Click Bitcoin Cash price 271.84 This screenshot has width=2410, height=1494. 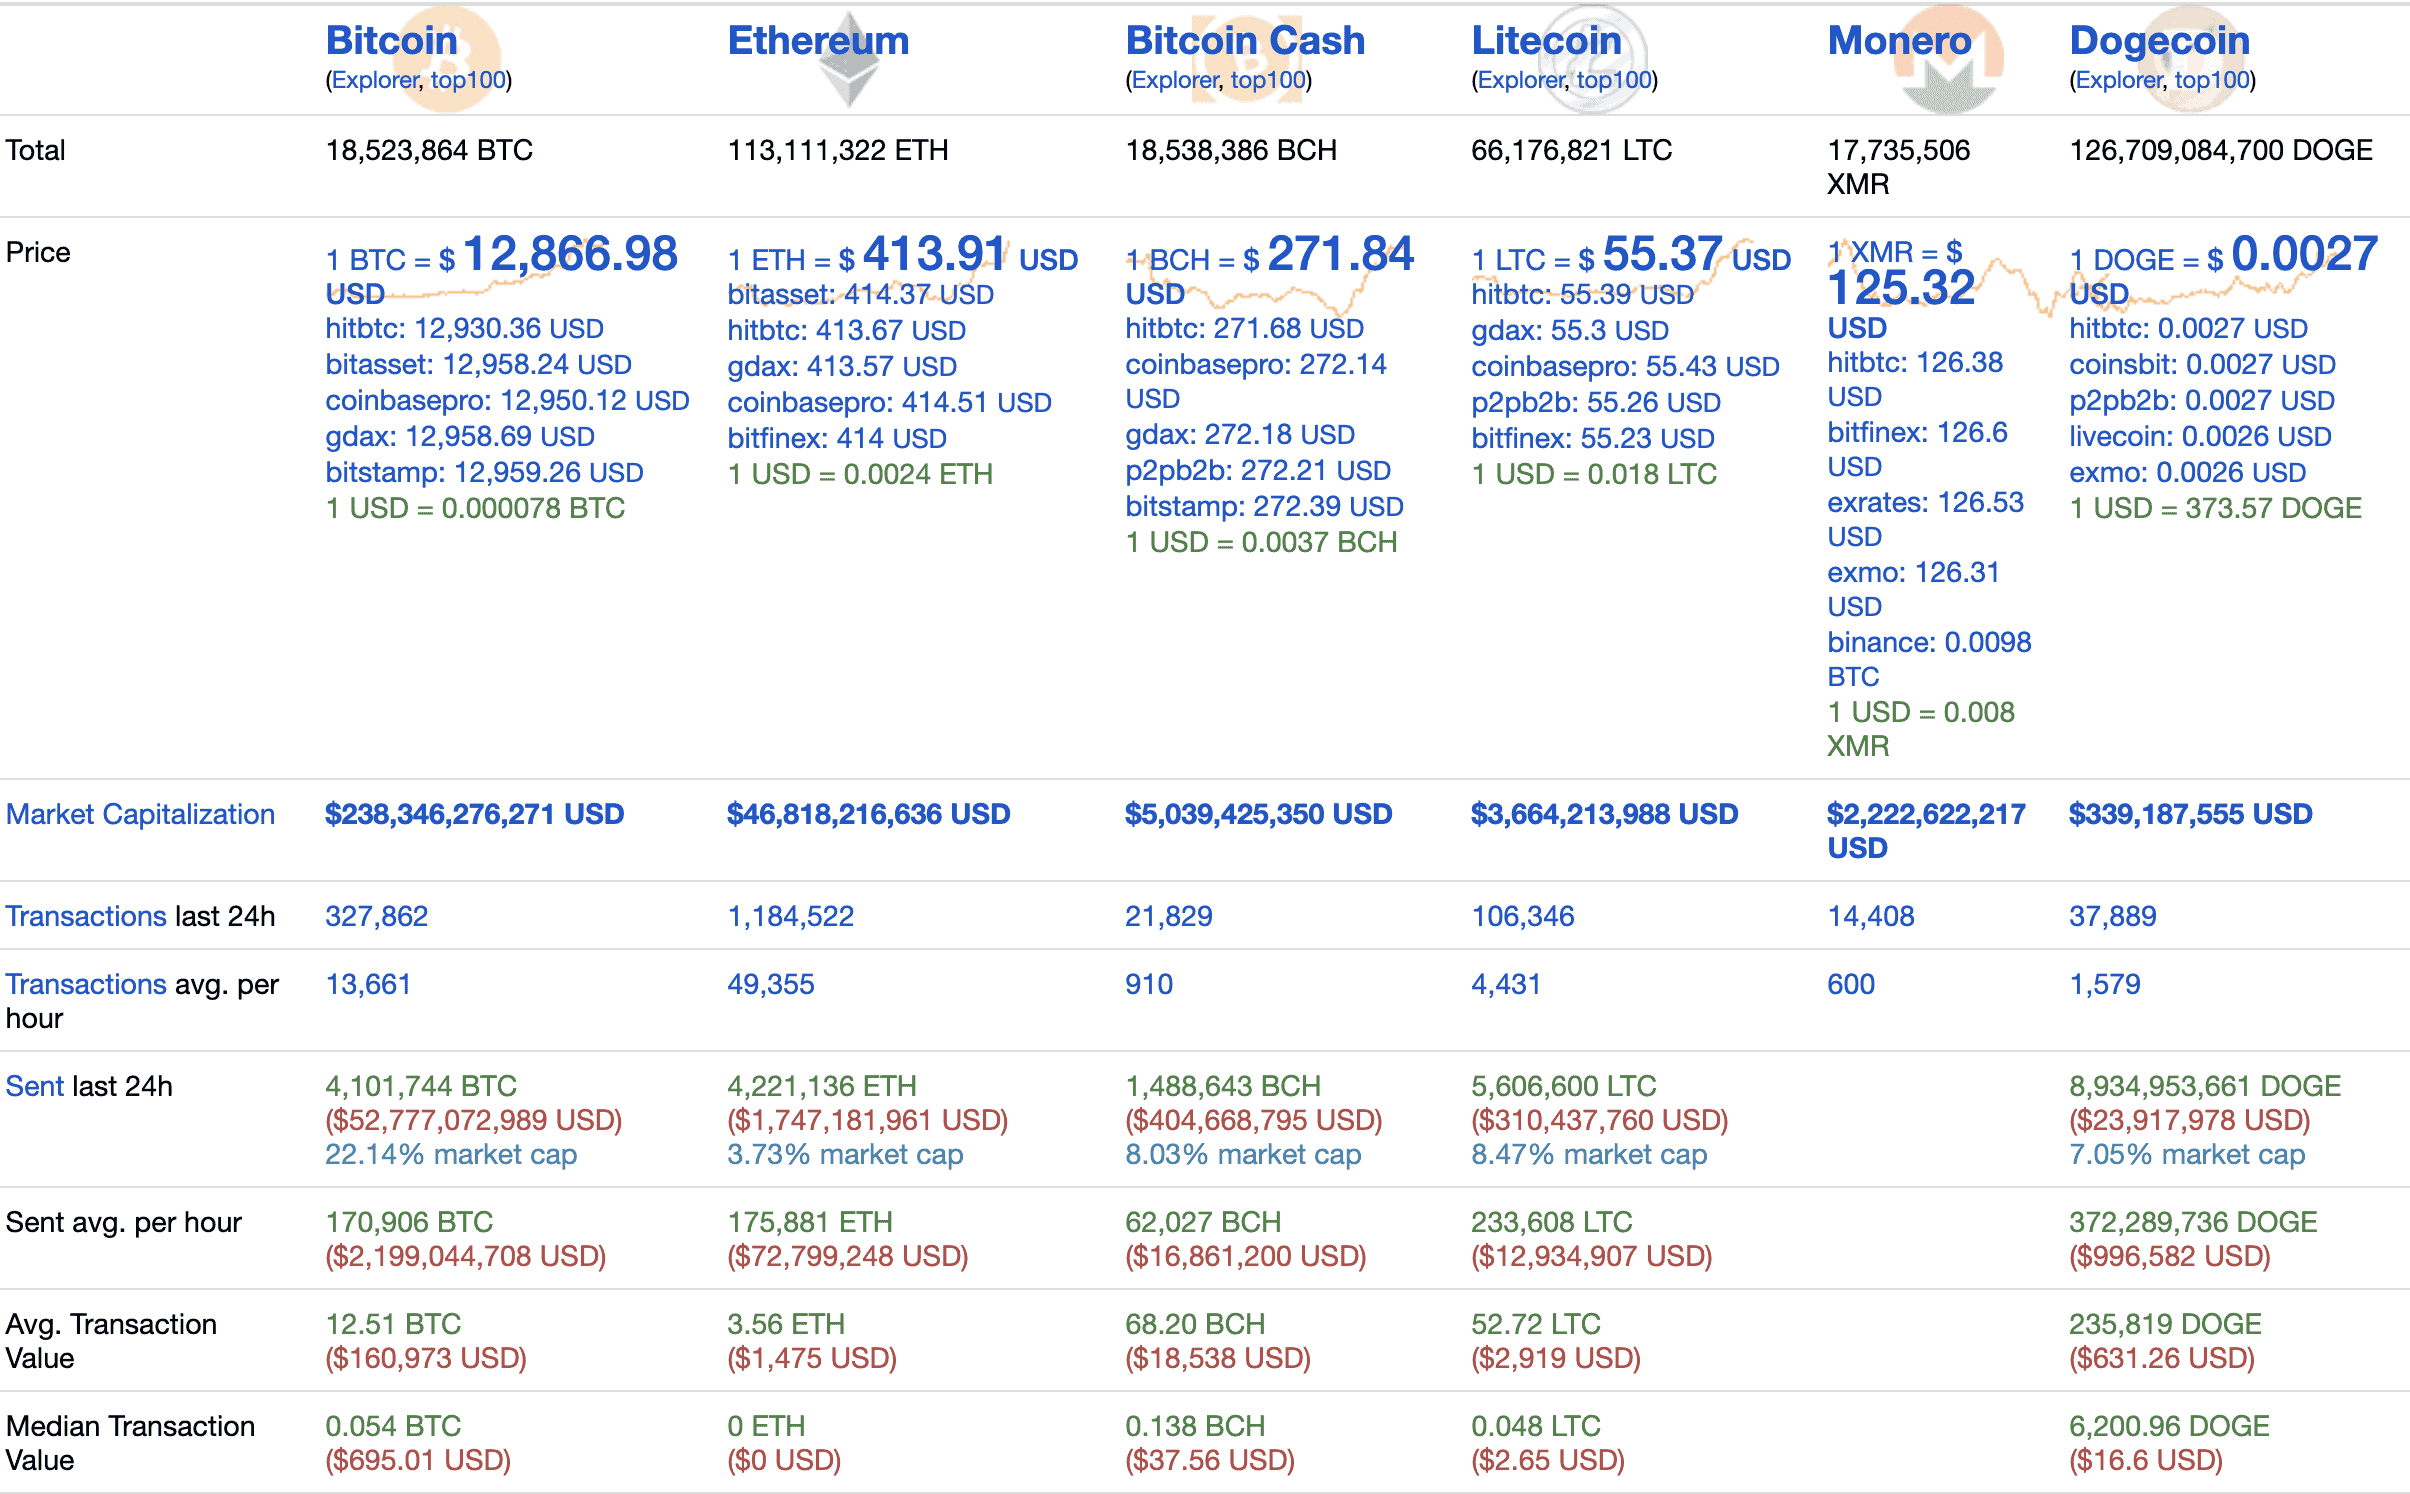pyautogui.click(x=1340, y=253)
